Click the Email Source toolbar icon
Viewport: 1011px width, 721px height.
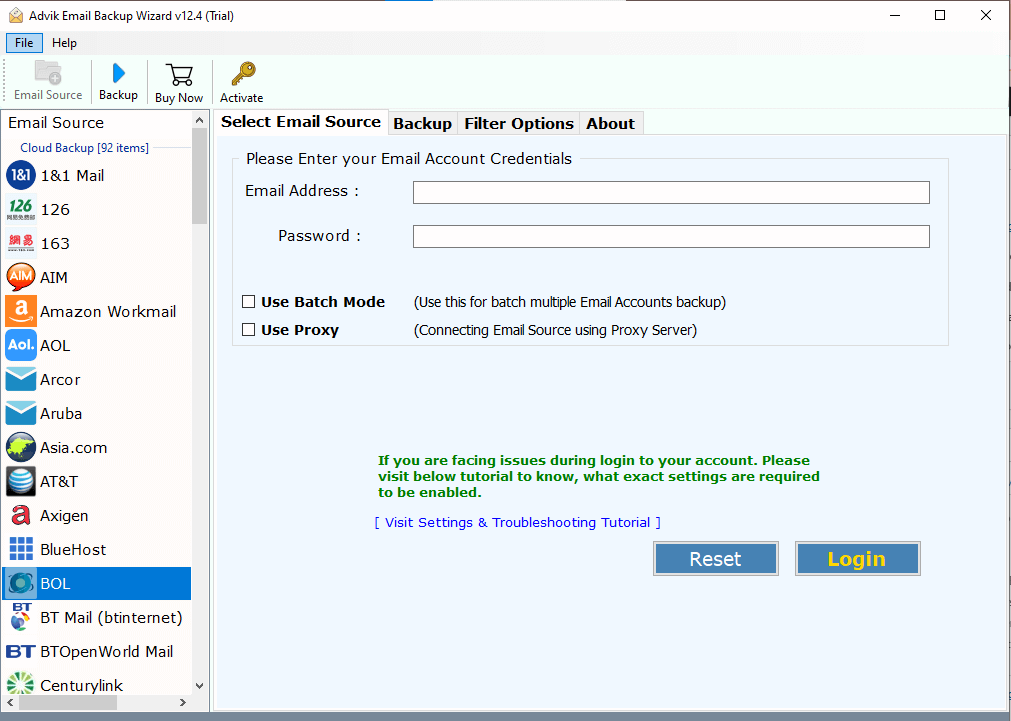point(48,72)
